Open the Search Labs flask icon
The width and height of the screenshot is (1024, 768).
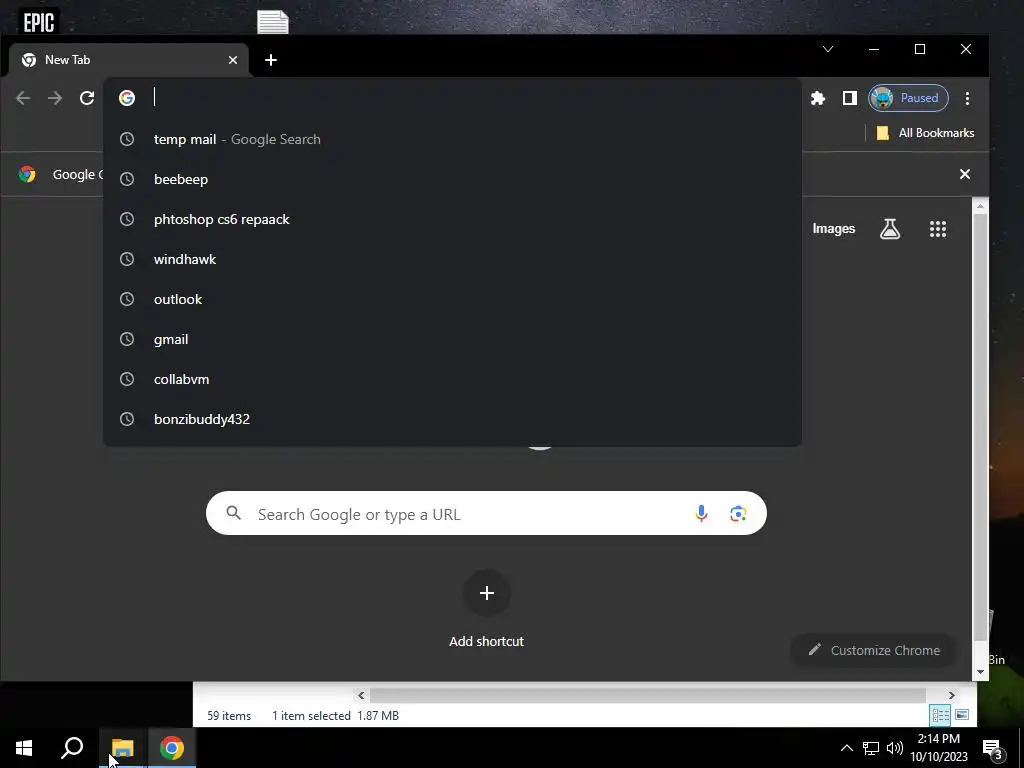(889, 229)
